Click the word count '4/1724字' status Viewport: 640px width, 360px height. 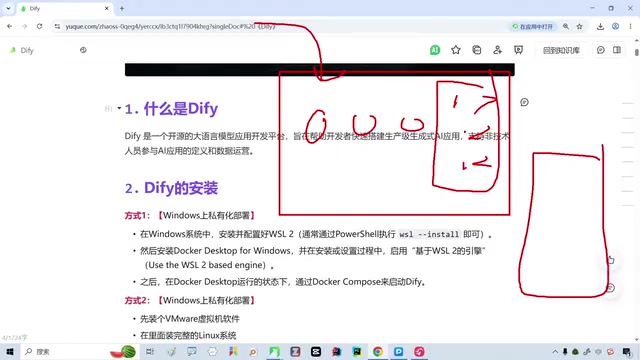click(x=14, y=338)
